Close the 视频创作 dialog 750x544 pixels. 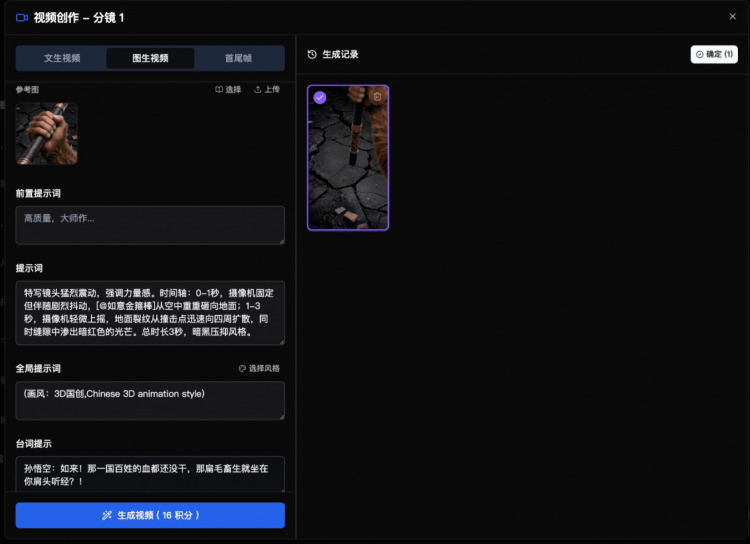pos(732,17)
